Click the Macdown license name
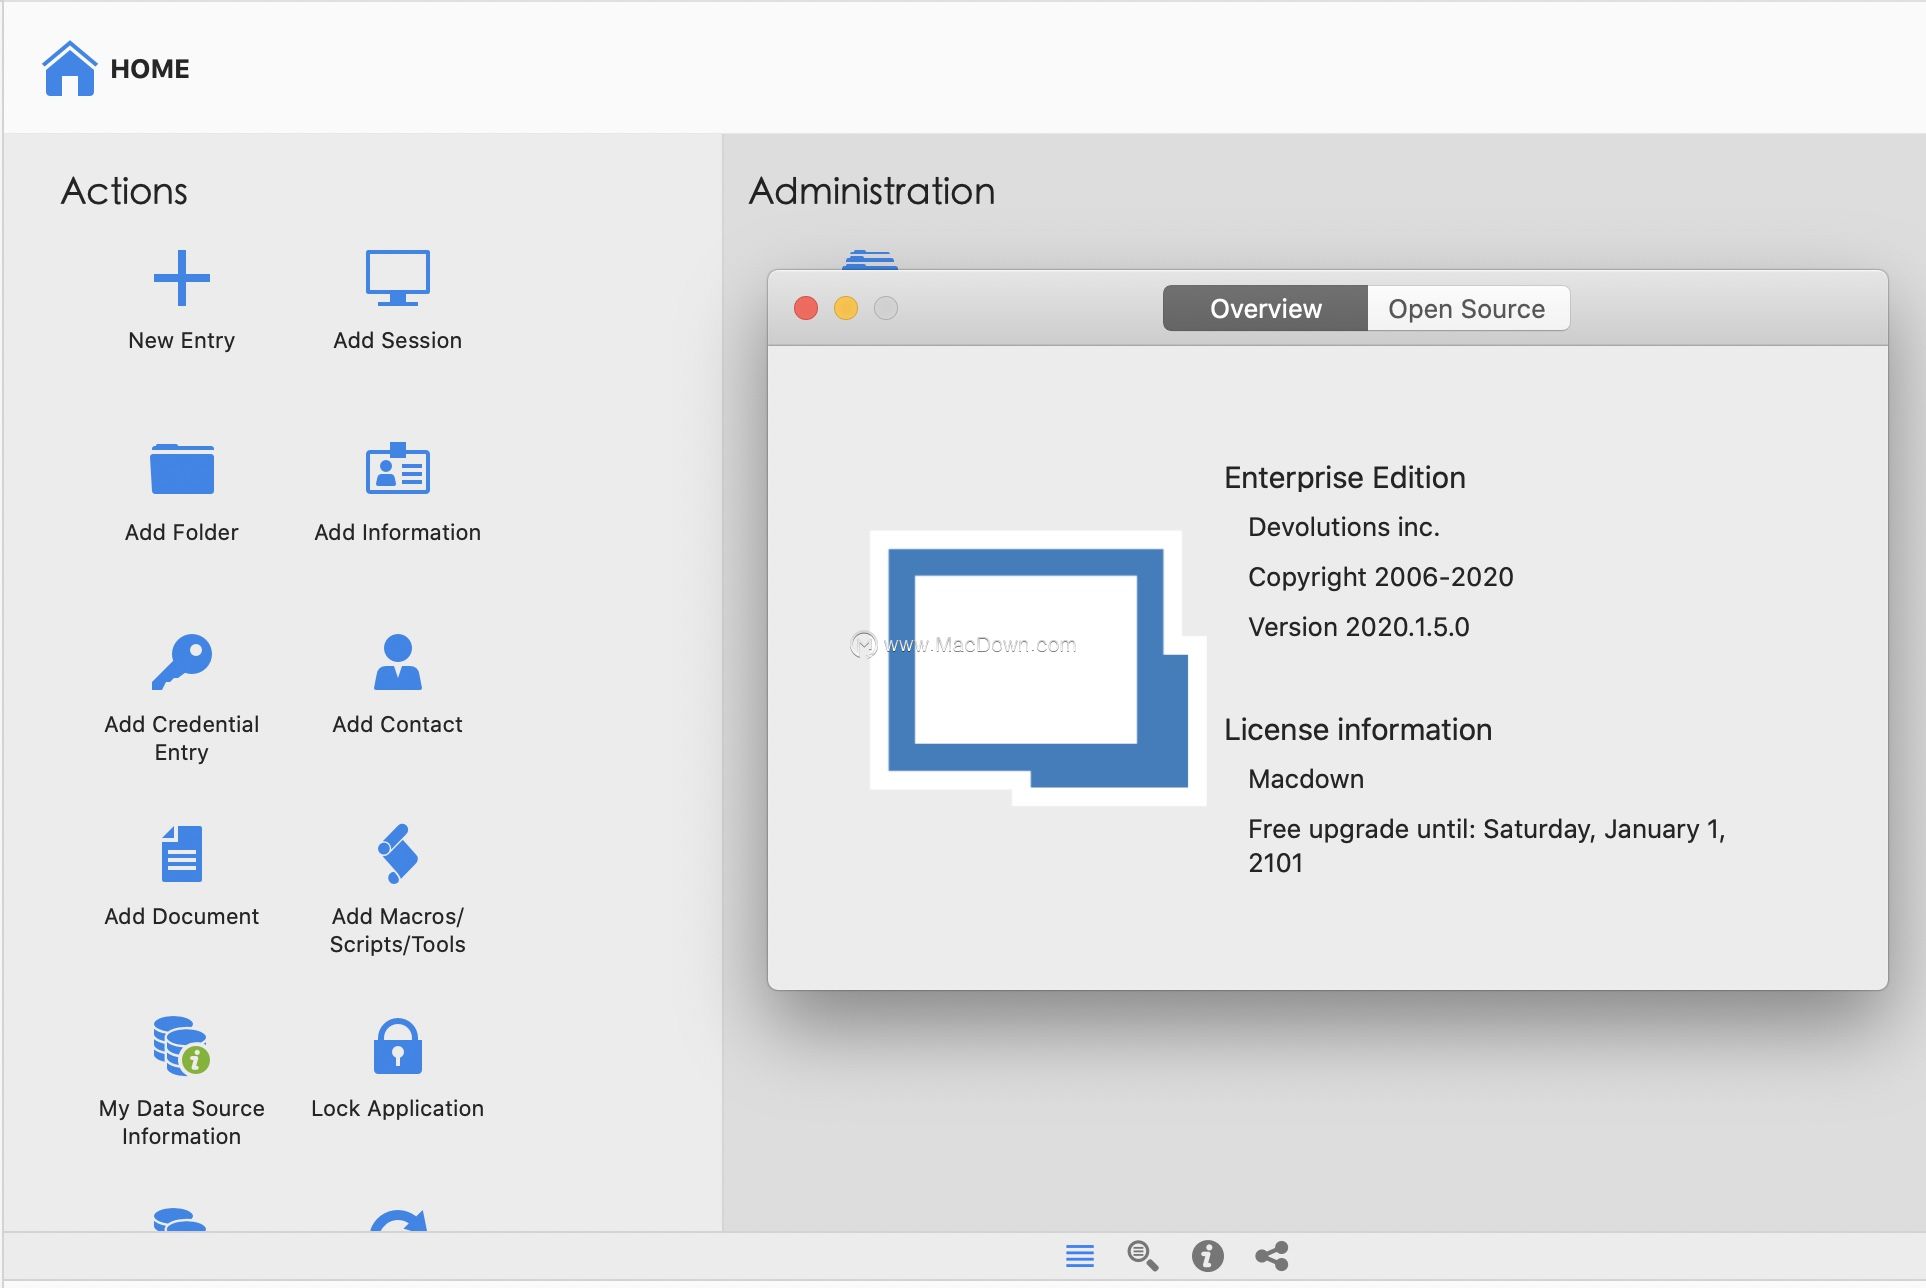Image resolution: width=1926 pixels, height=1288 pixels. (x=1306, y=779)
